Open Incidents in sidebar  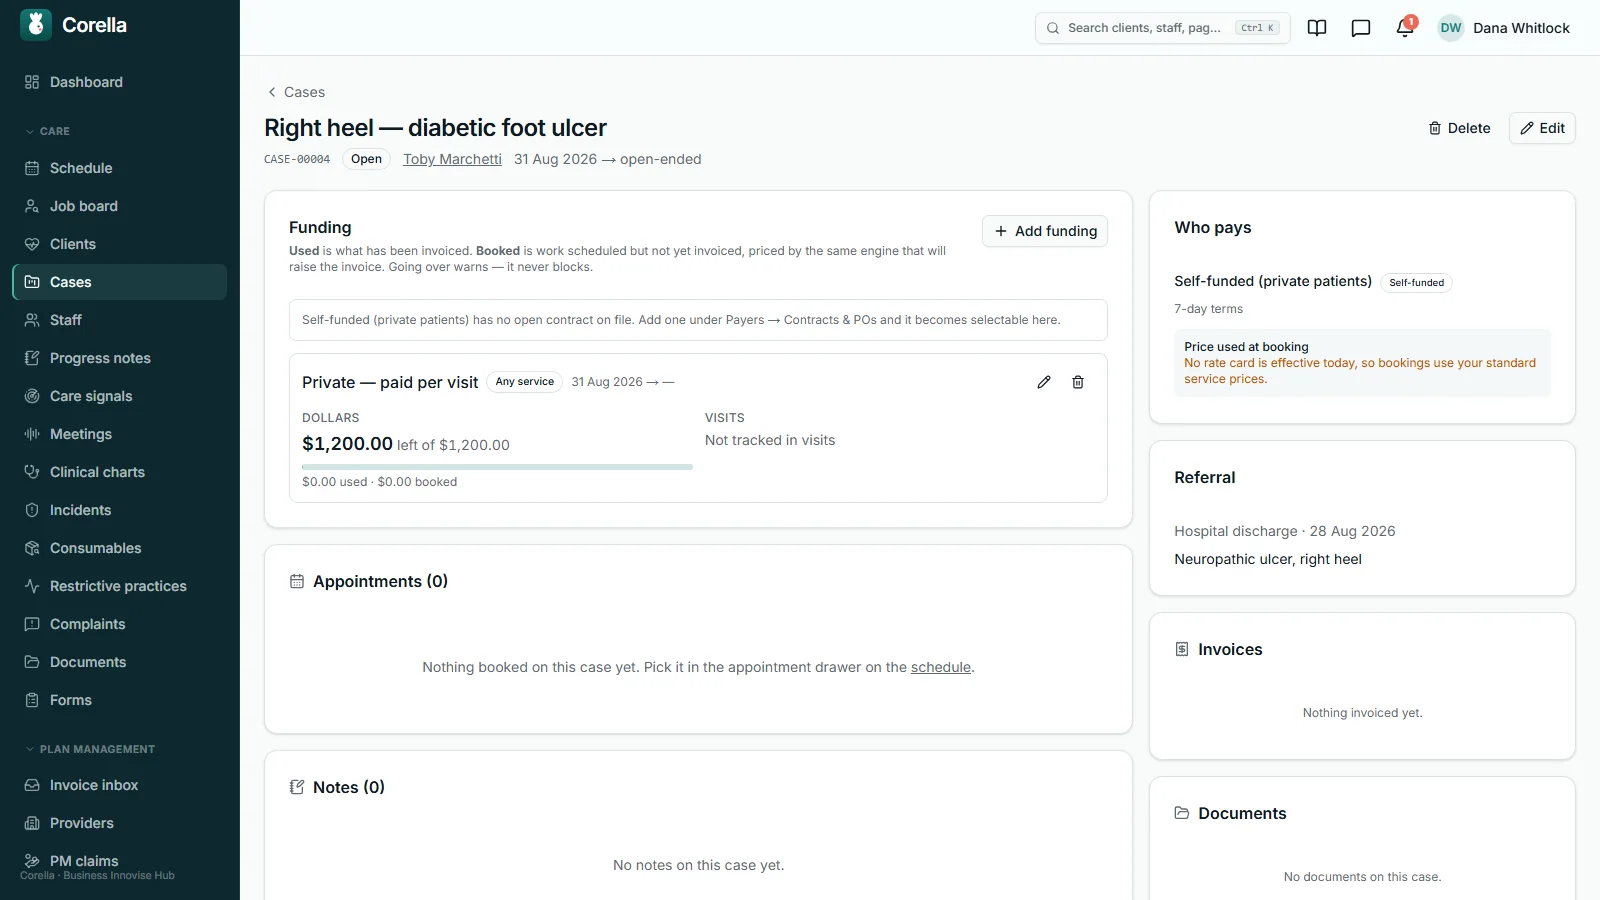point(120,510)
